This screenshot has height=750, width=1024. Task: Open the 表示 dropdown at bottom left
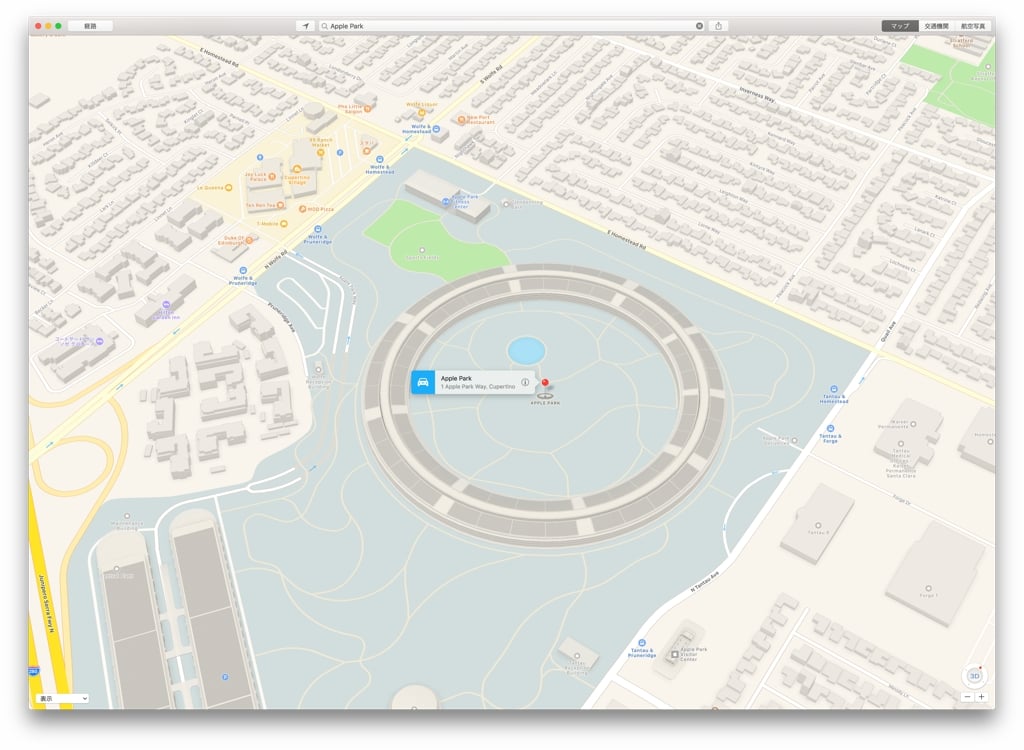(60, 698)
